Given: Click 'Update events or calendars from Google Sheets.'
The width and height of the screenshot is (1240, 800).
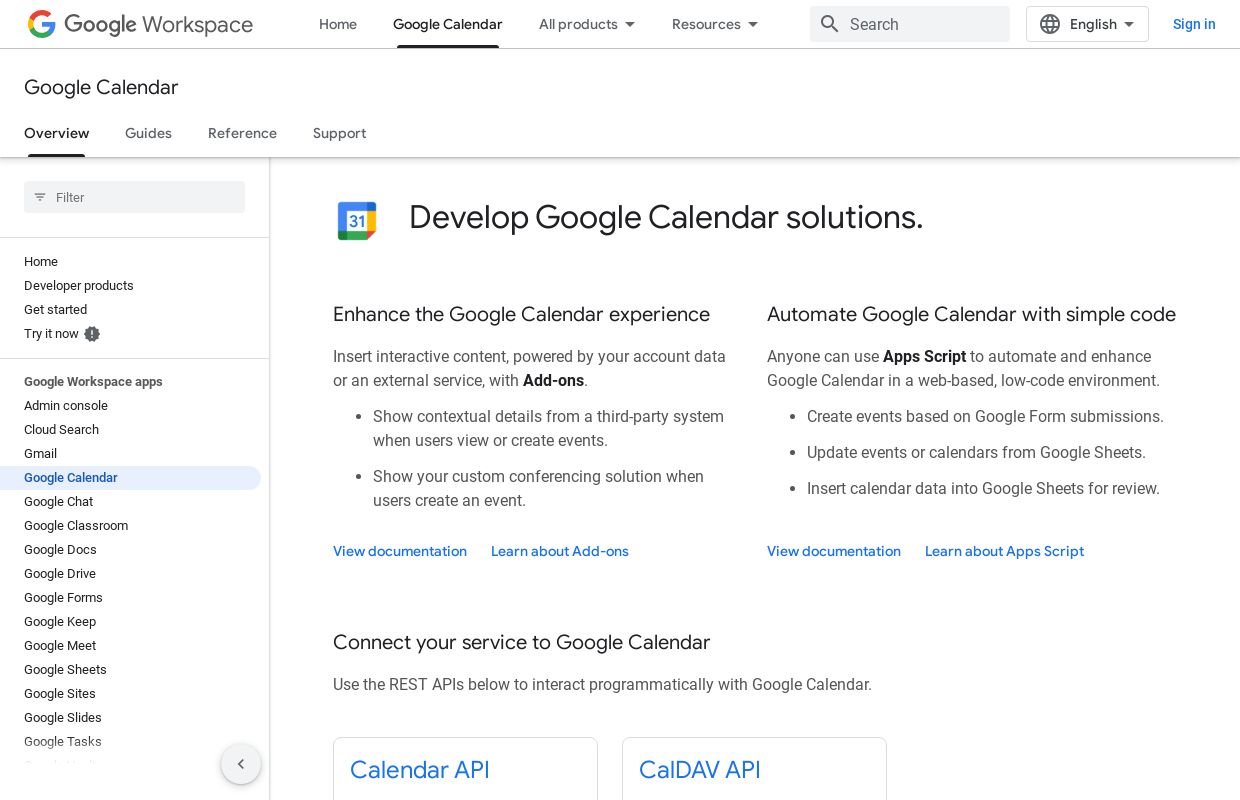Looking at the screenshot, I should click(976, 452).
